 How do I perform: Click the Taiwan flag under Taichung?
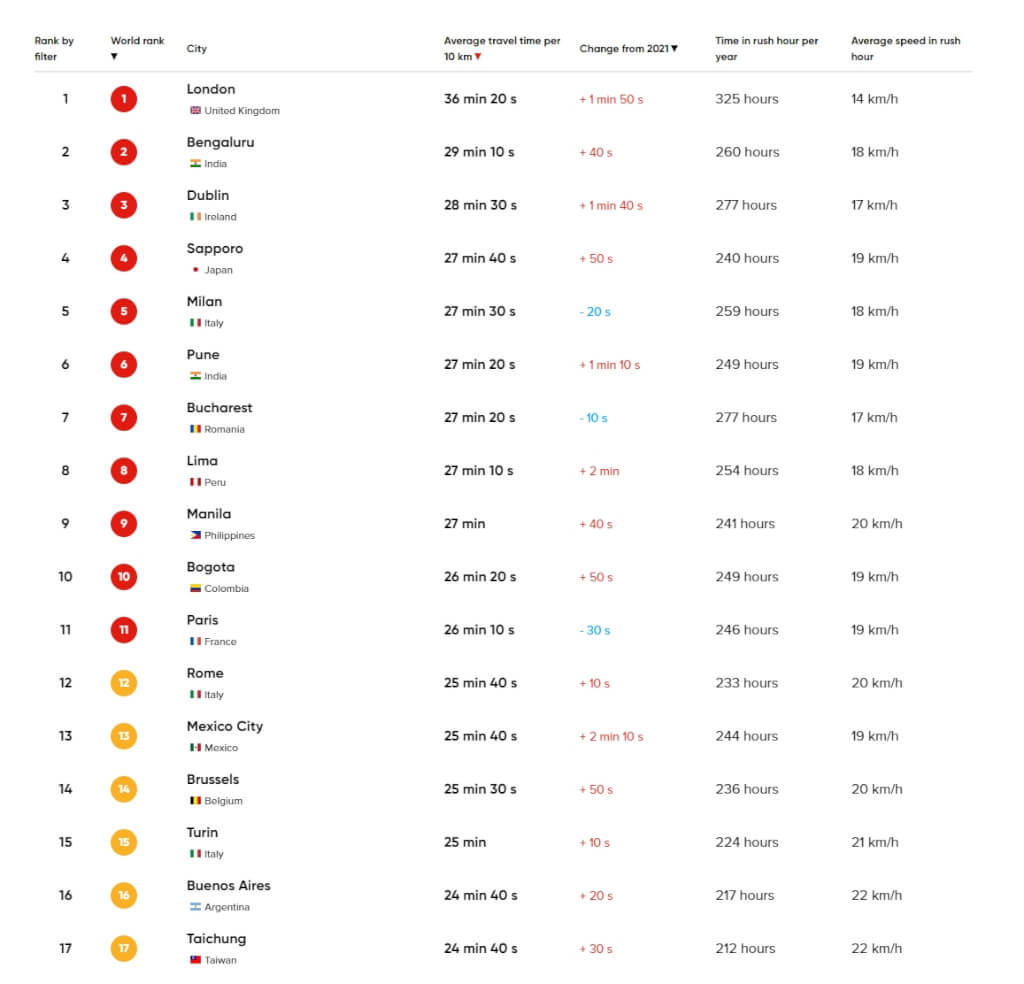tap(196, 960)
